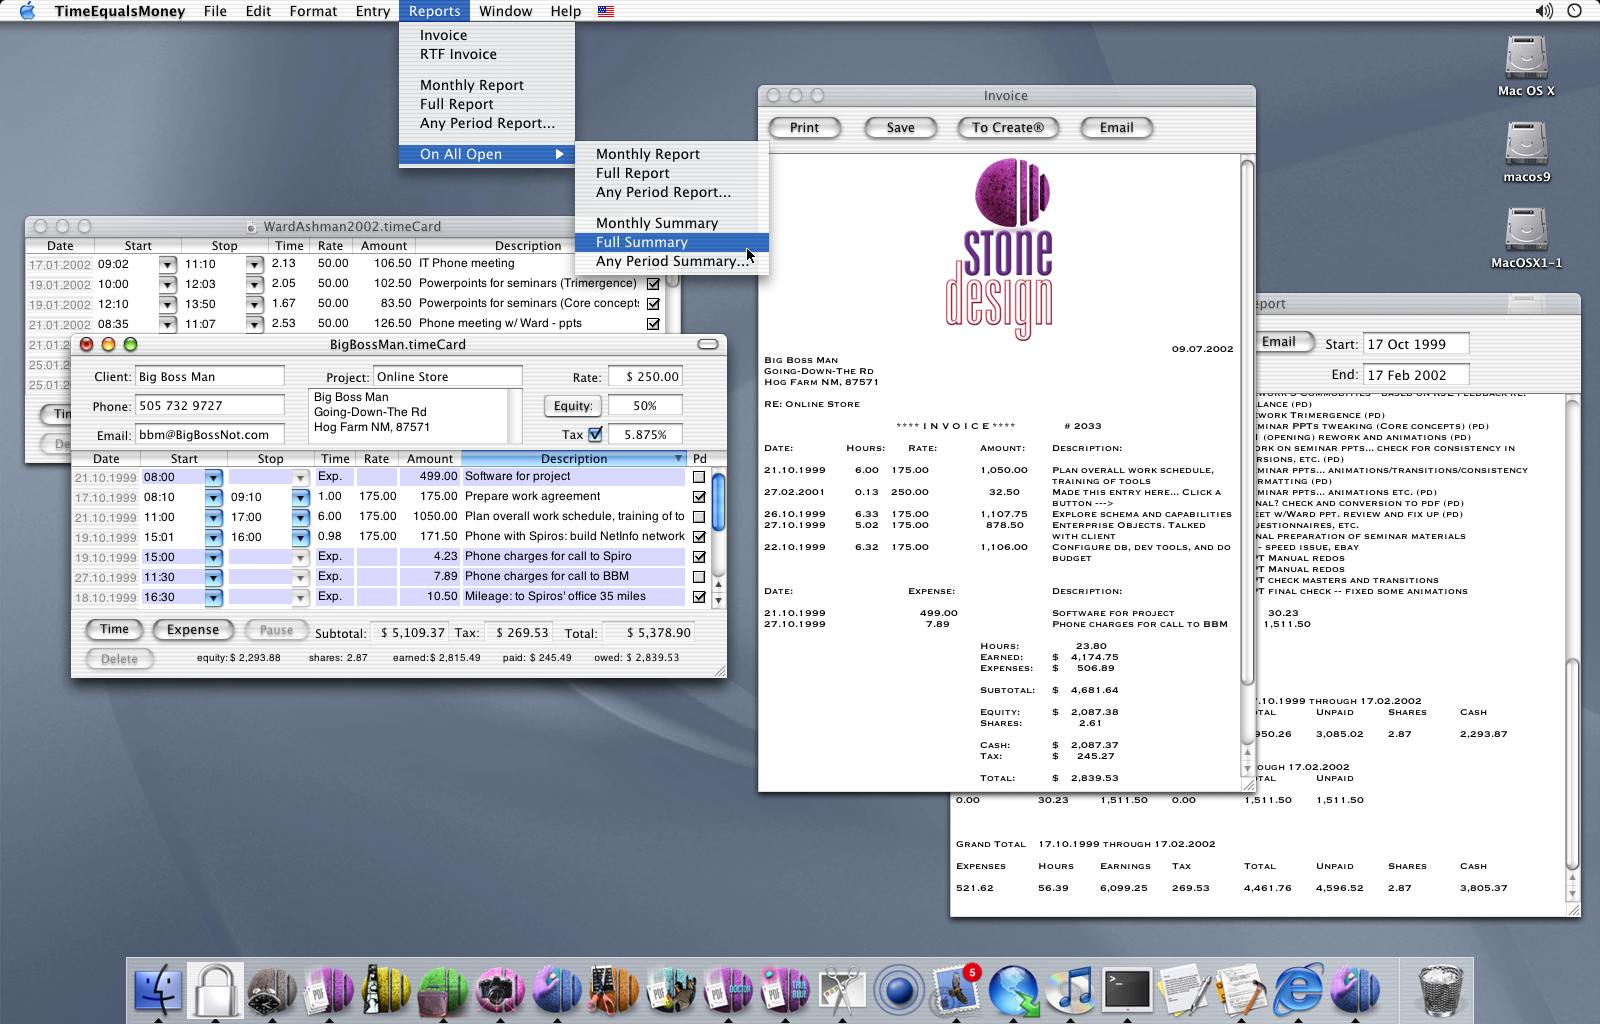Open the PDF Doctor stone icon in dock
Image resolution: width=1600 pixels, height=1024 pixels.
728,989
